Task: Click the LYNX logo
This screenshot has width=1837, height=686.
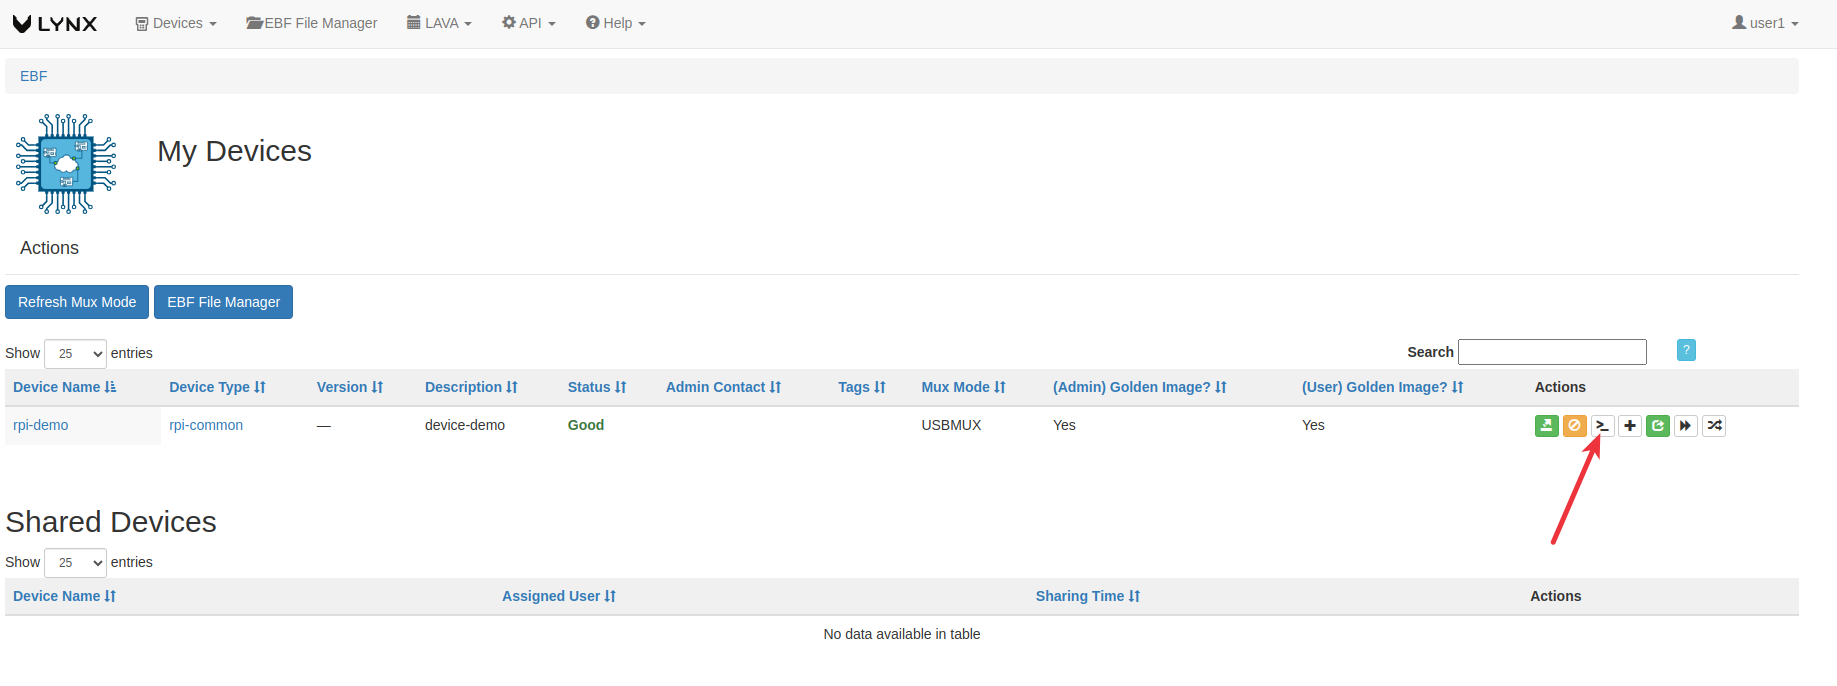Action: 55,23
